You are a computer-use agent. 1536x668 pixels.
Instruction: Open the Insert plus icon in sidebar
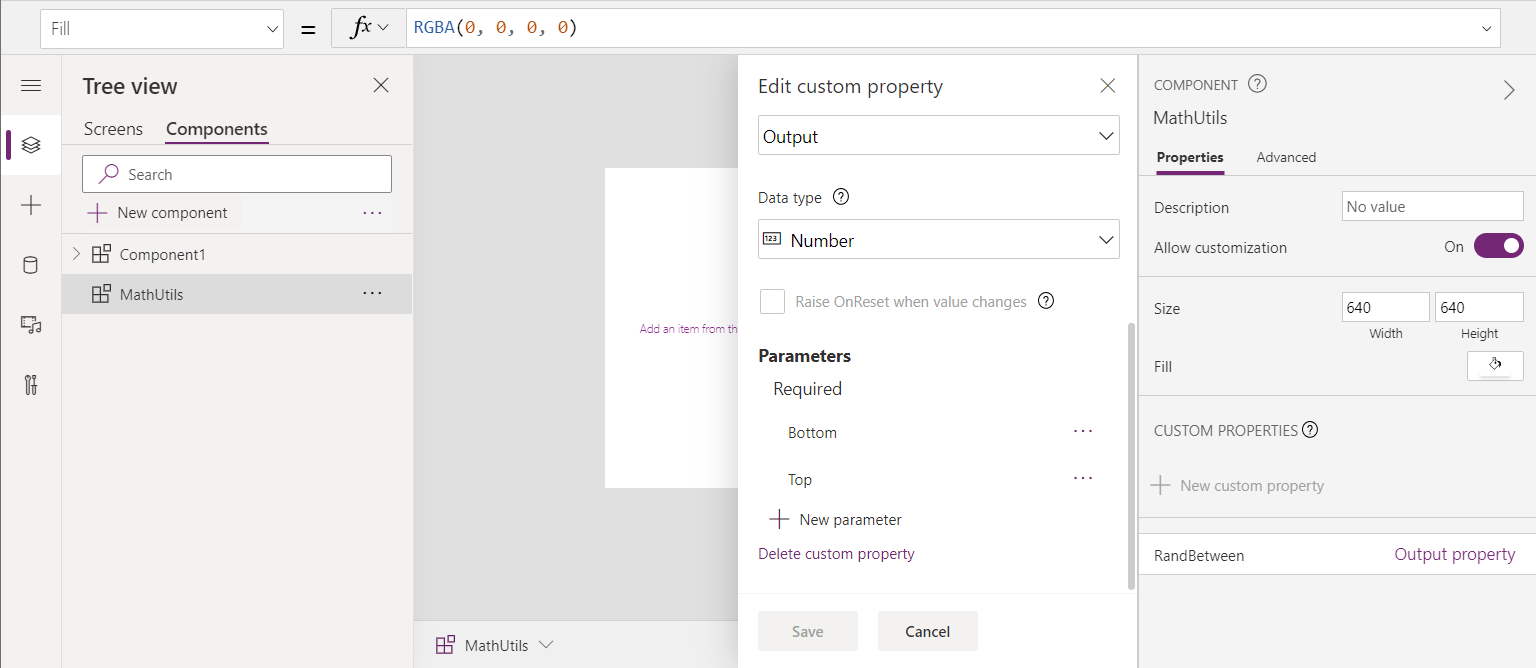click(x=30, y=205)
